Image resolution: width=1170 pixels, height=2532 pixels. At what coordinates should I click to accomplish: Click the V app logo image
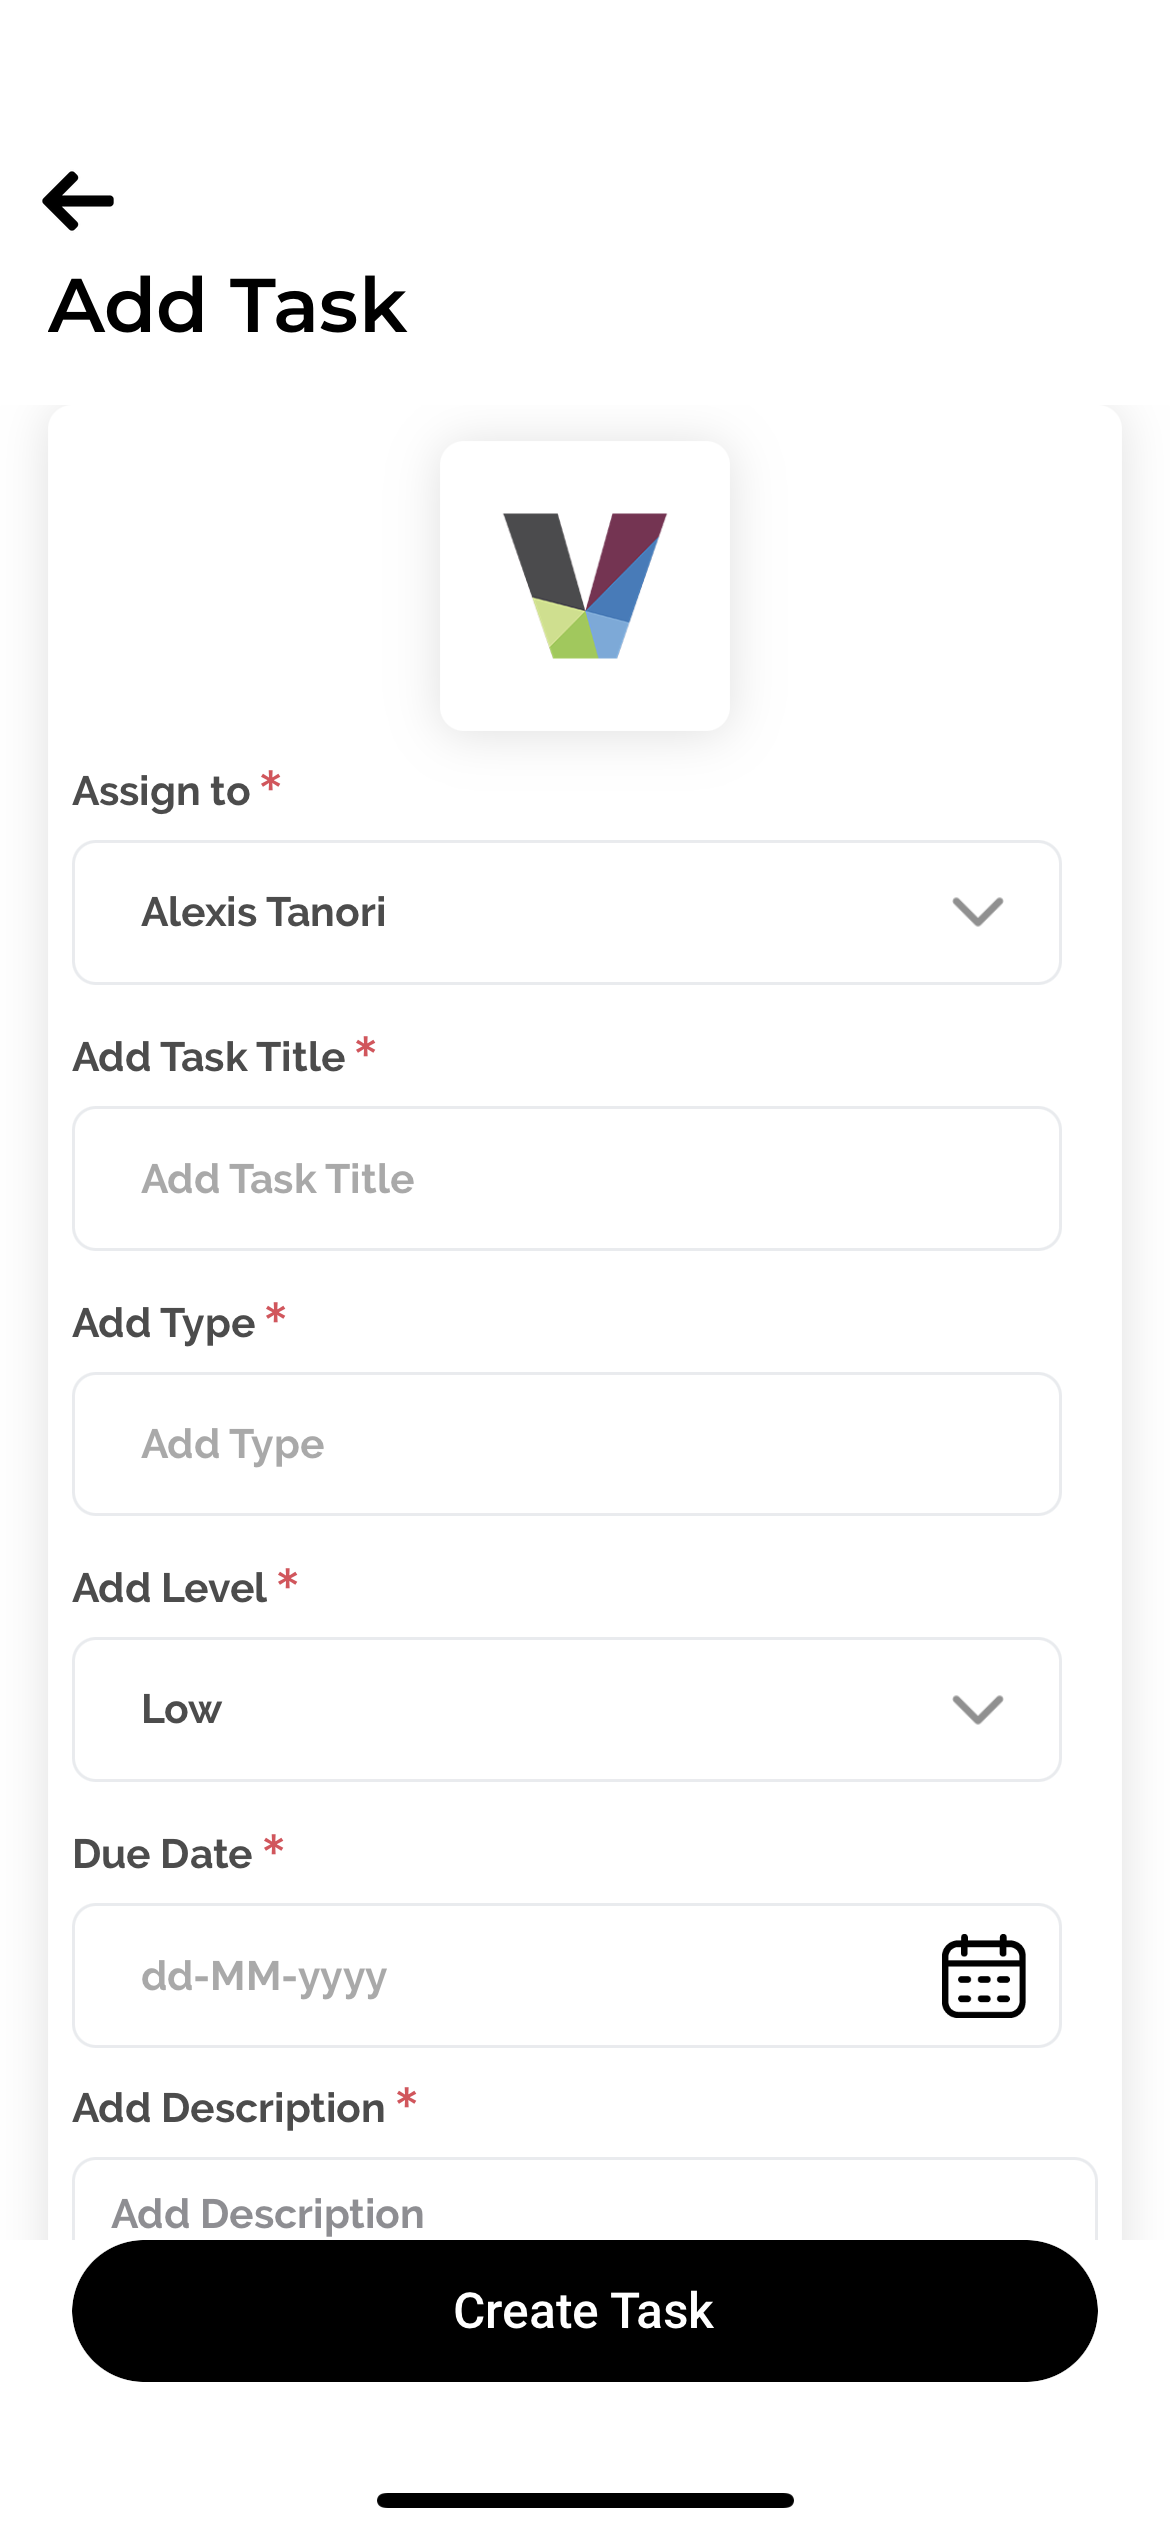[x=584, y=586]
